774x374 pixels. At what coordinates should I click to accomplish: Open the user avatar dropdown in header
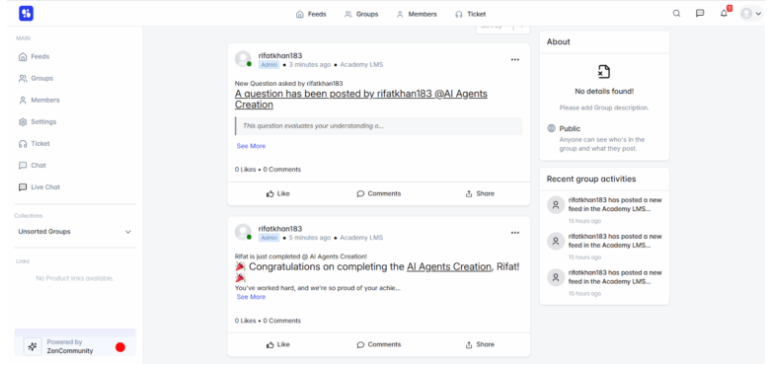coord(751,13)
